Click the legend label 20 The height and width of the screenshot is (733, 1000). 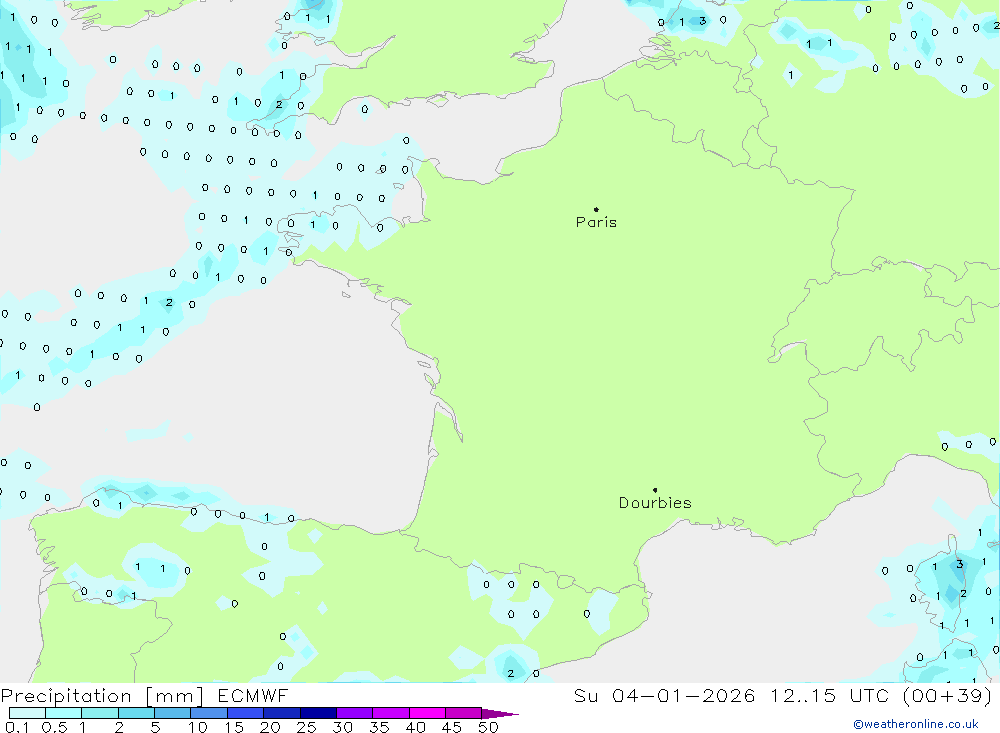(270, 727)
